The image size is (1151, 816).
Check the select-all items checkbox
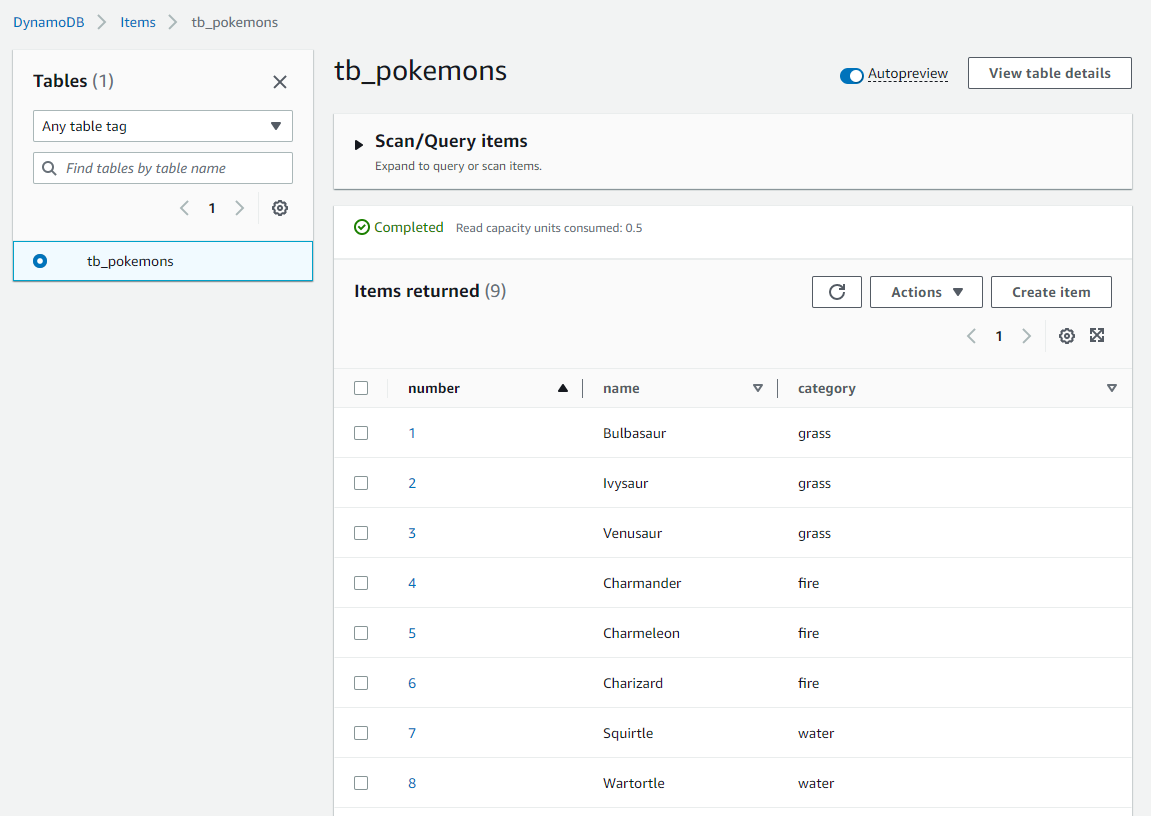click(x=361, y=388)
